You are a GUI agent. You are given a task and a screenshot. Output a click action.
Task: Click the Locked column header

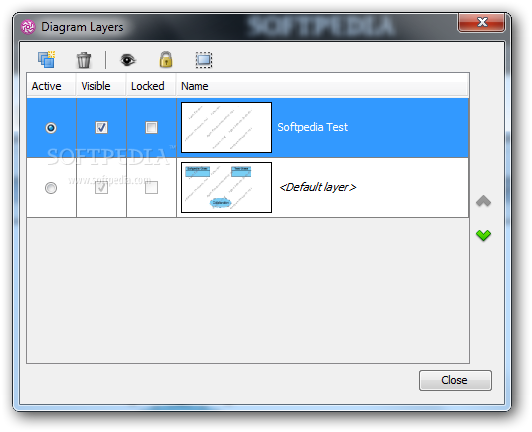(x=151, y=86)
